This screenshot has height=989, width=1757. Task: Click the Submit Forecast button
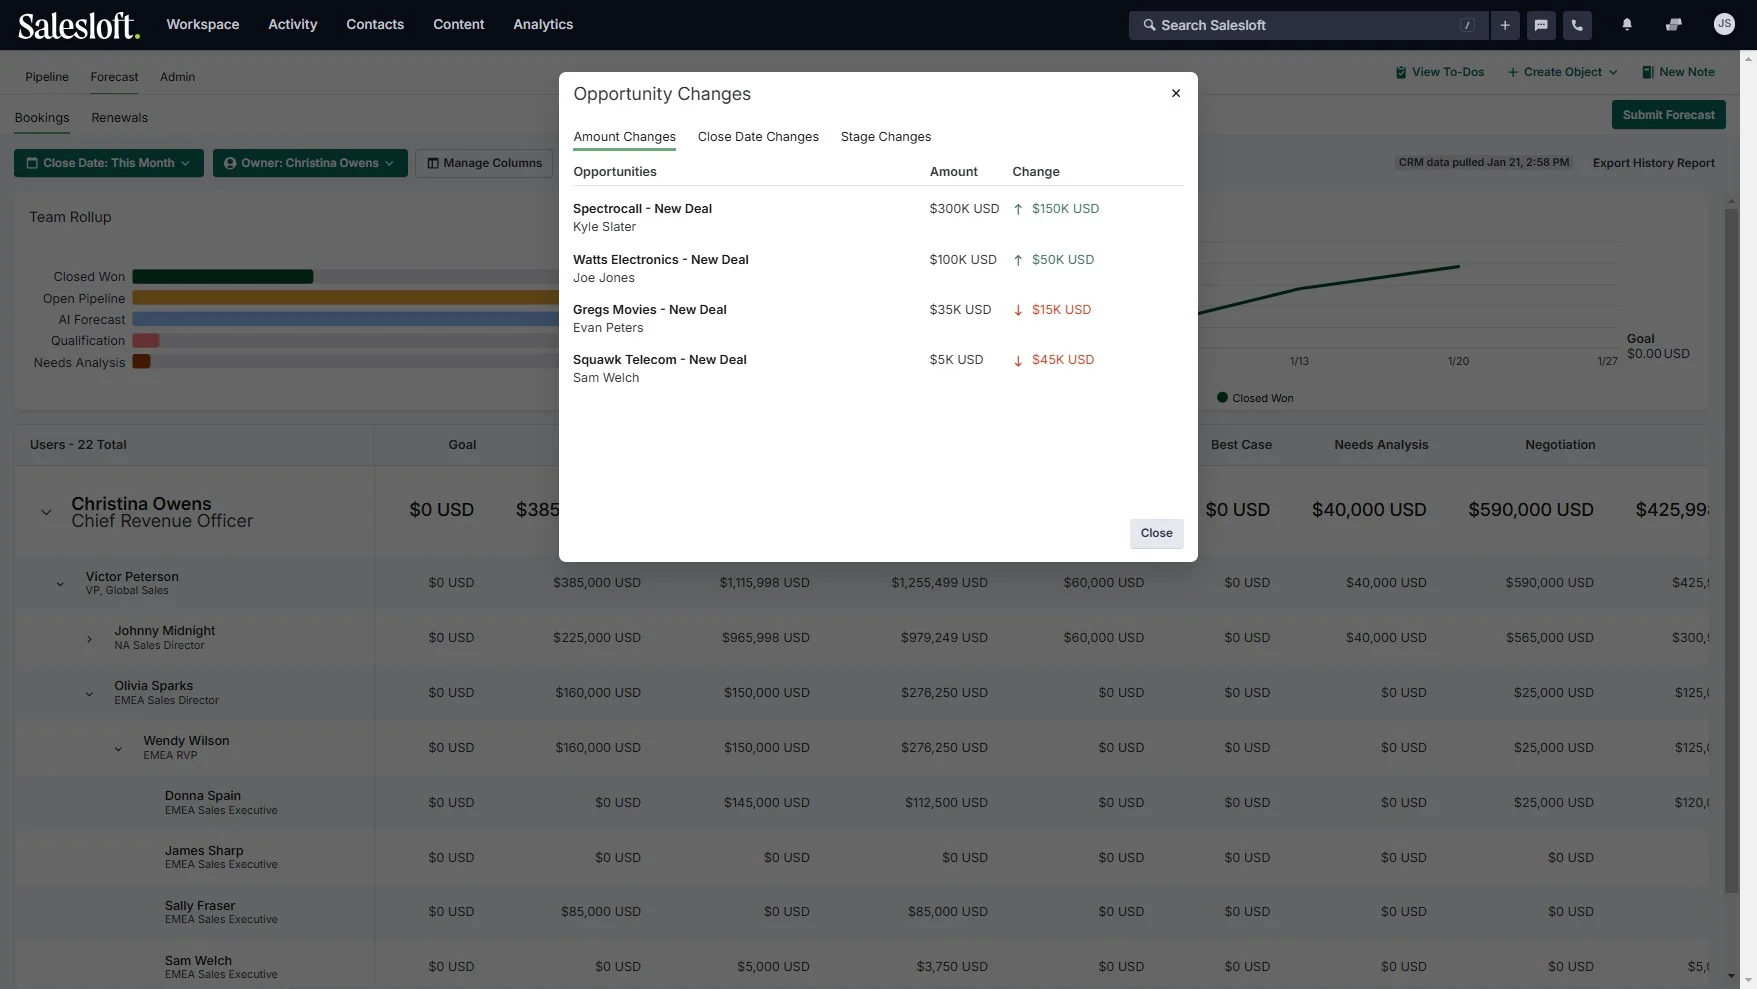(x=1668, y=115)
